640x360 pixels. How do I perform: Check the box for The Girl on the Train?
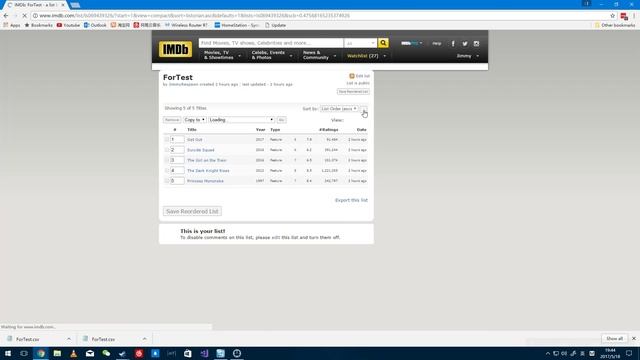point(167,160)
